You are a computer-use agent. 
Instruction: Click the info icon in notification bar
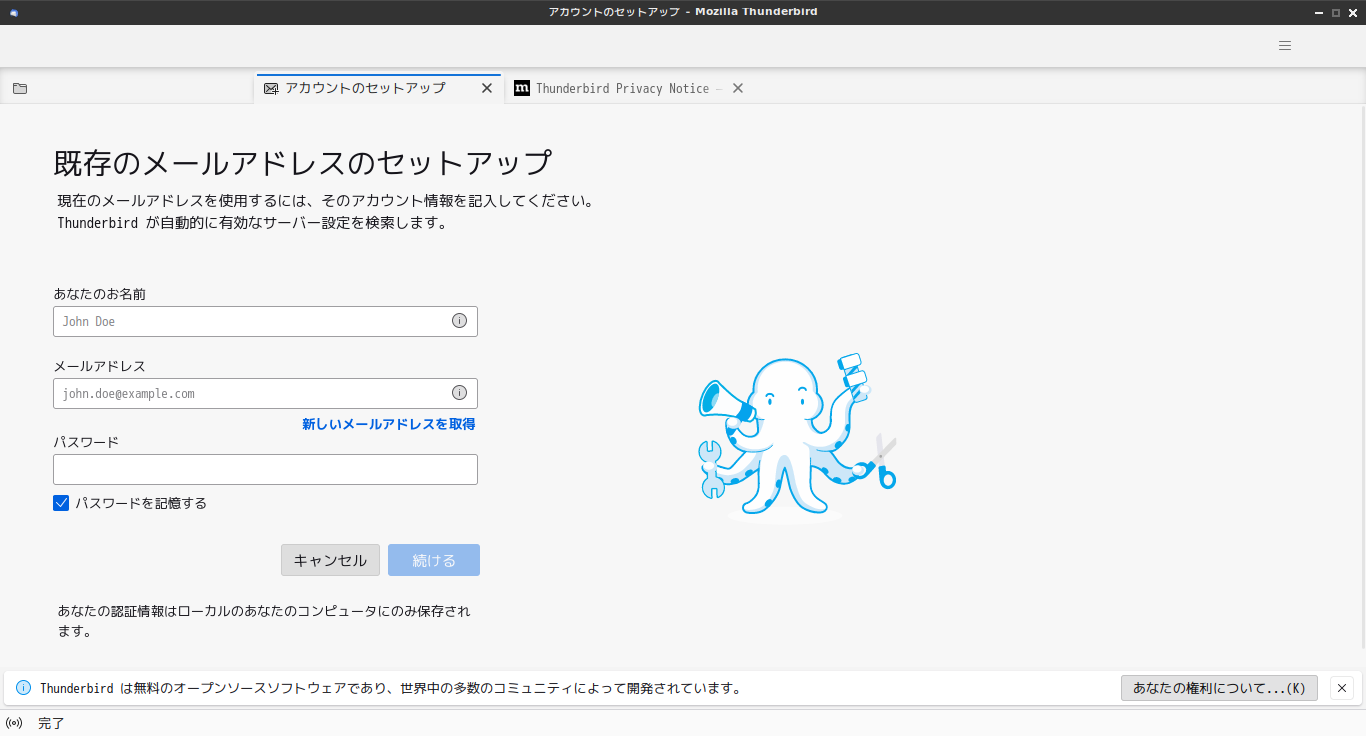coord(24,688)
